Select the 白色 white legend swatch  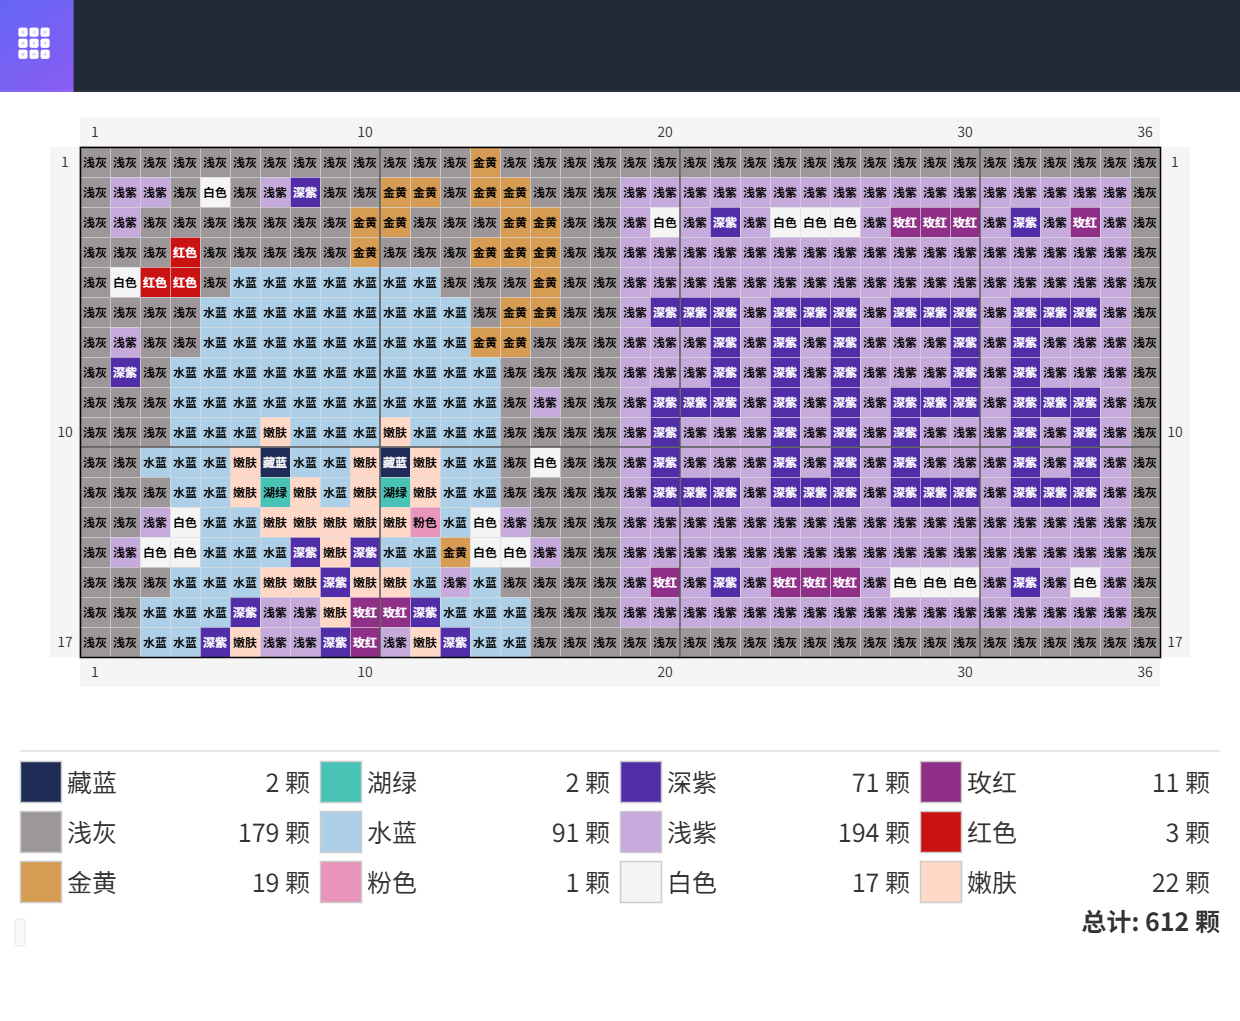pos(641,882)
